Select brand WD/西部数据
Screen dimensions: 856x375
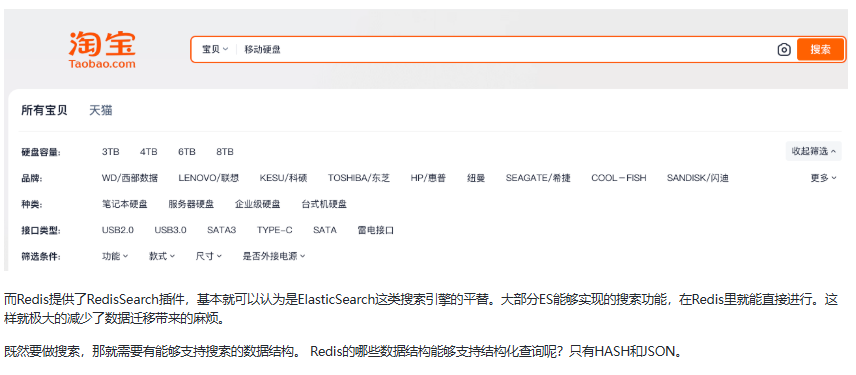[130, 178]
